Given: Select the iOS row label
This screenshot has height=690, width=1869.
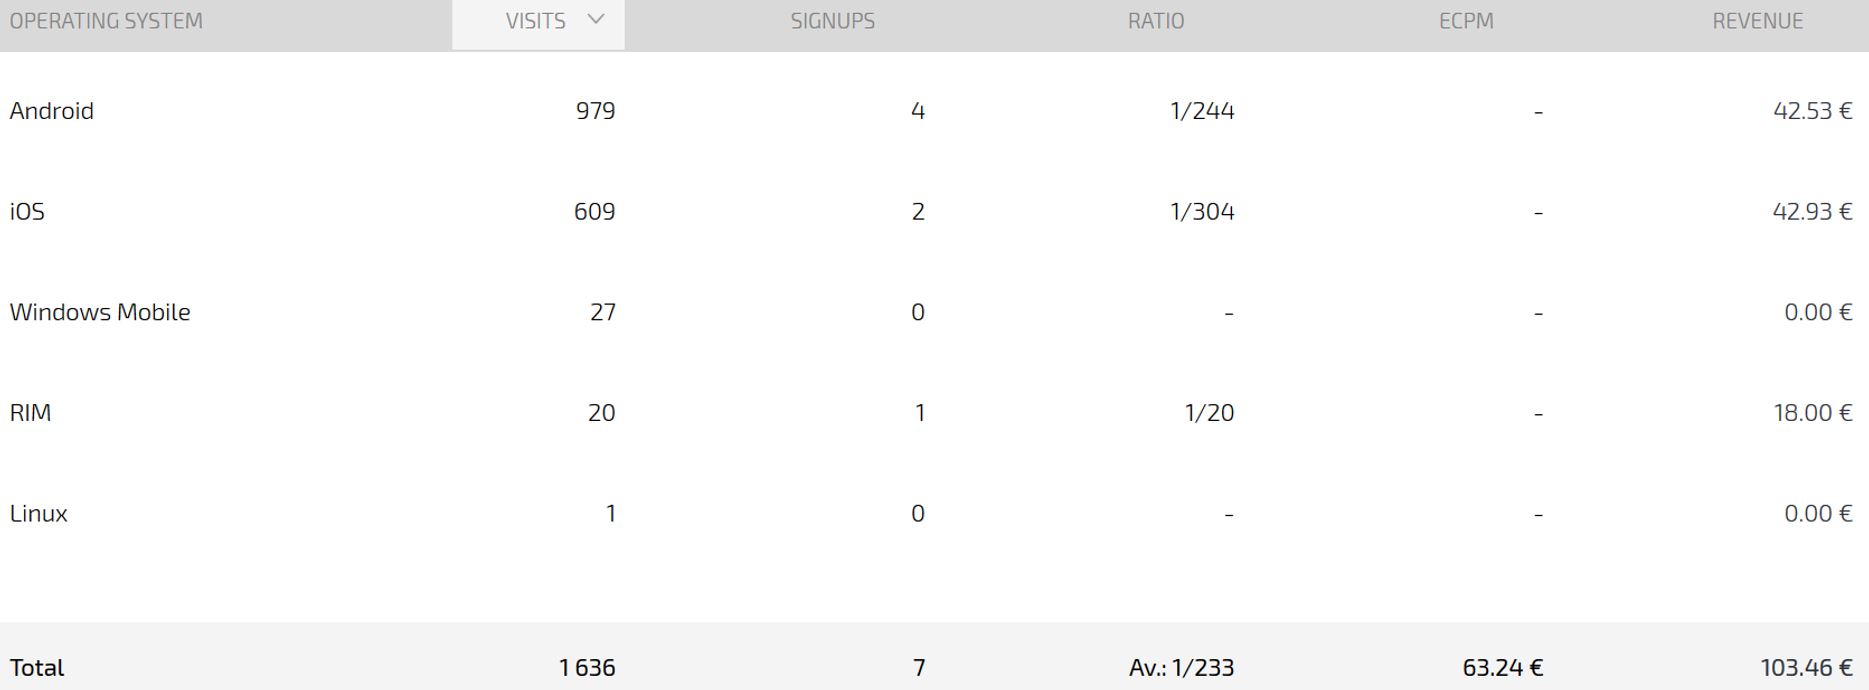Looking at the screenshot, I should pyautogui.click(x=27, y=212).
